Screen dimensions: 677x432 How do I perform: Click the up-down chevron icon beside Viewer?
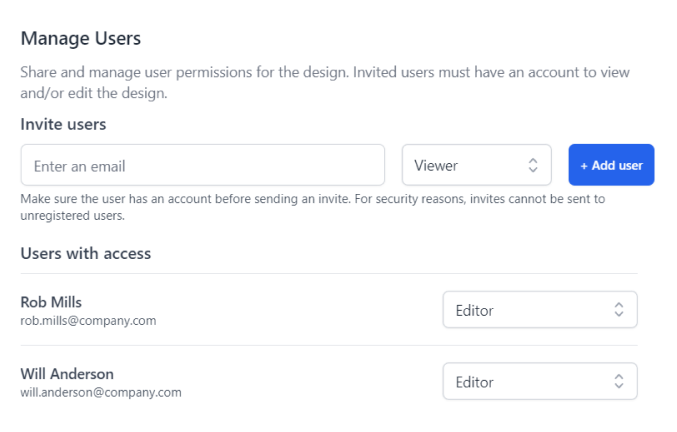pos(533,165)
